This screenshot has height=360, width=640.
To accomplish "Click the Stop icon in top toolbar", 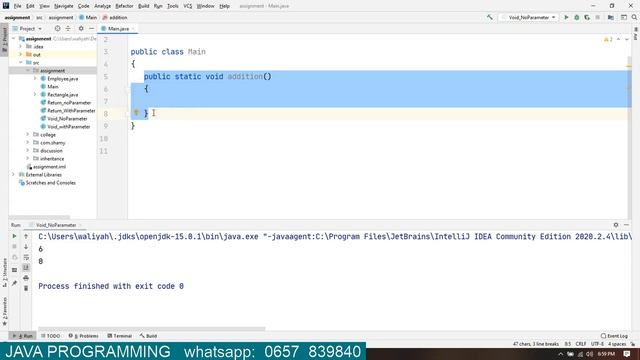I will pos(598,18).
